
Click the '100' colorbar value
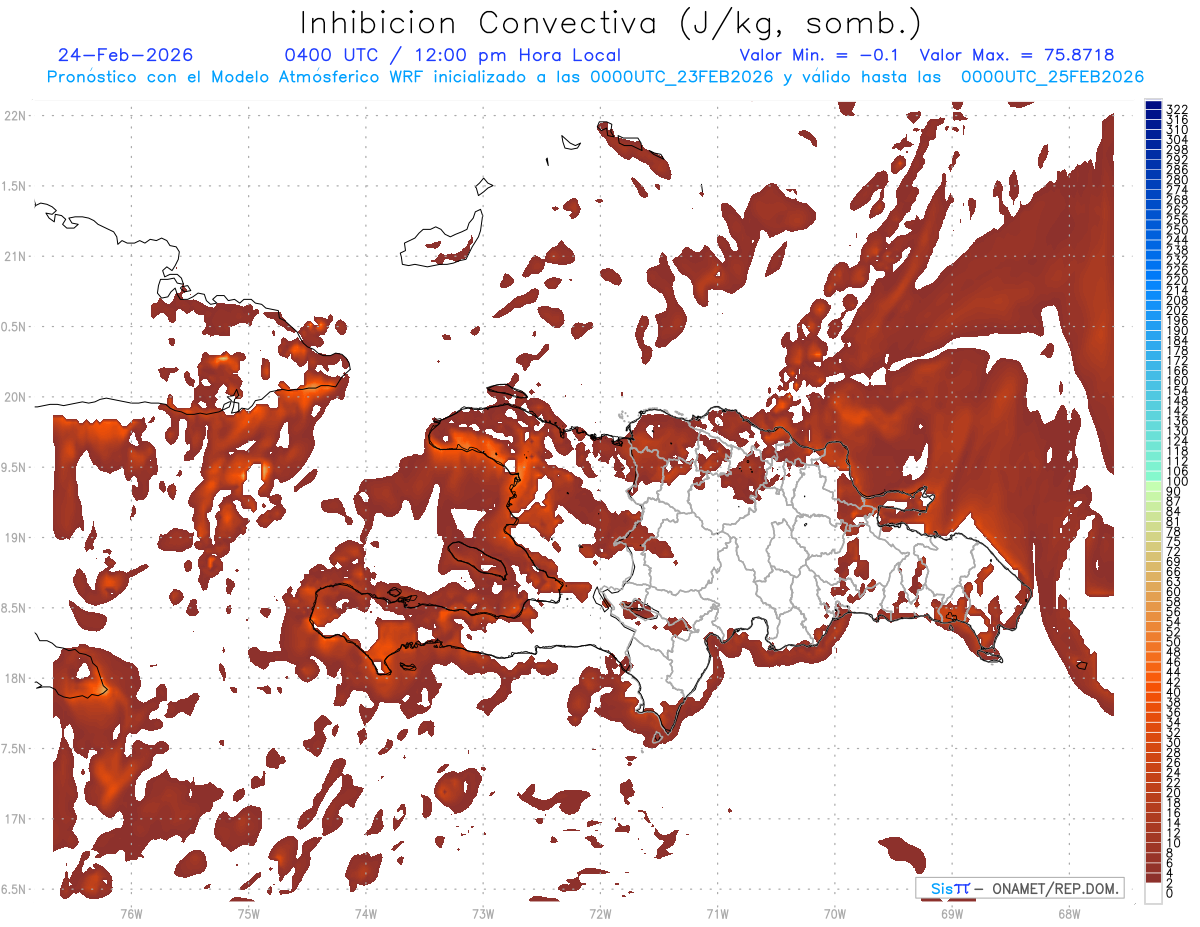point(1176,482)
